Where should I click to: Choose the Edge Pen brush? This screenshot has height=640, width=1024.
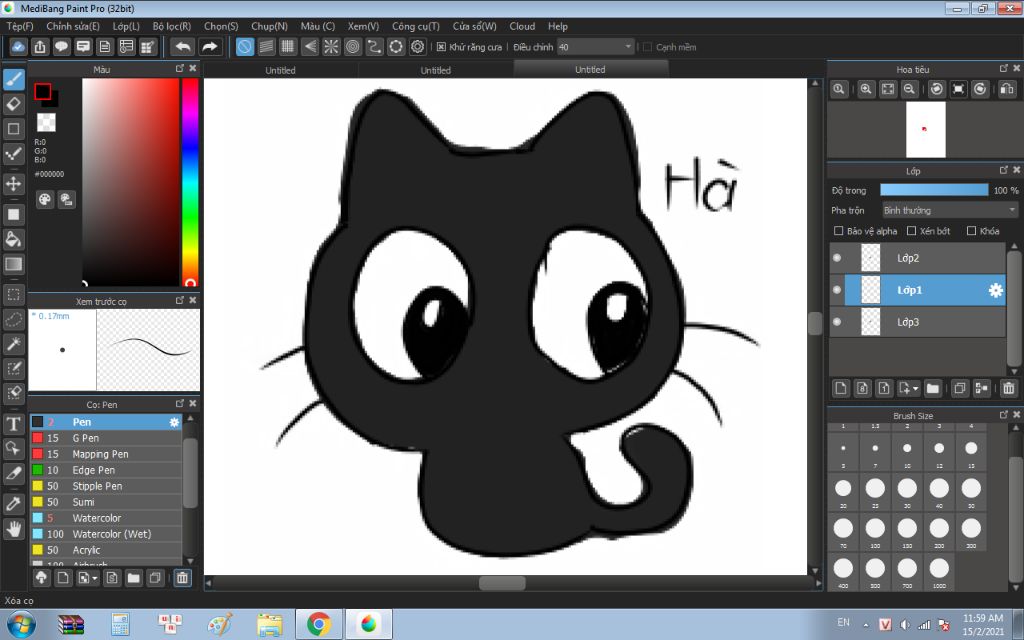pyautogui.click(x=106, y=470)
